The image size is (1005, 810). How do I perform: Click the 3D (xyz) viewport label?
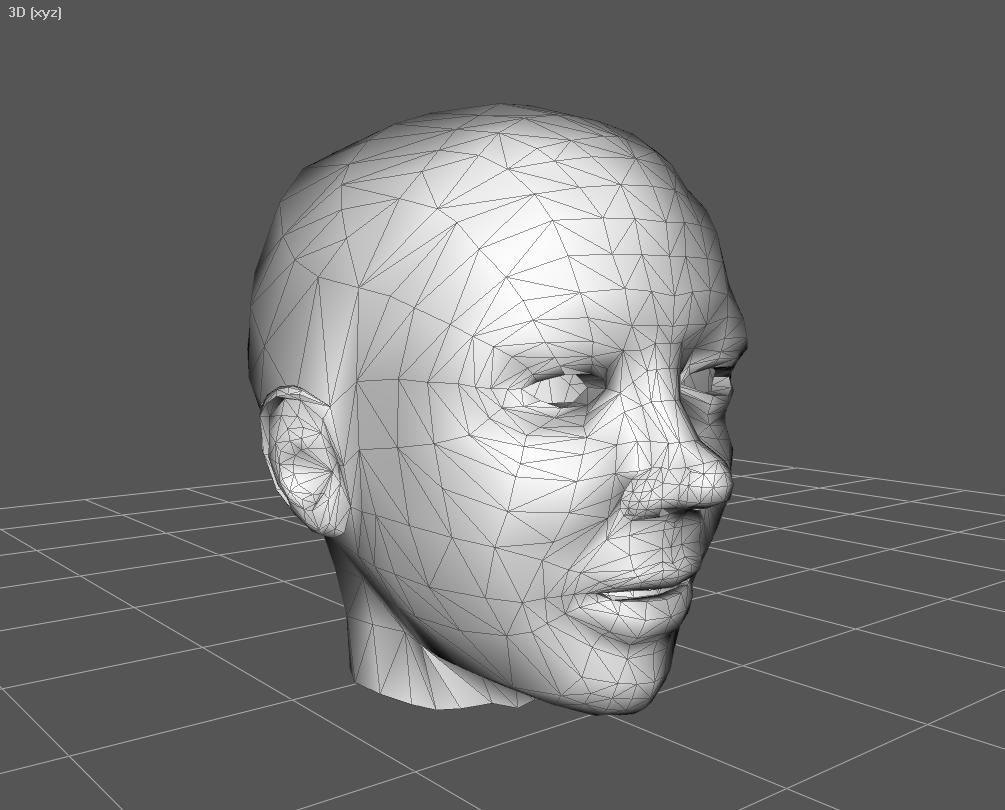pos(35,13)
